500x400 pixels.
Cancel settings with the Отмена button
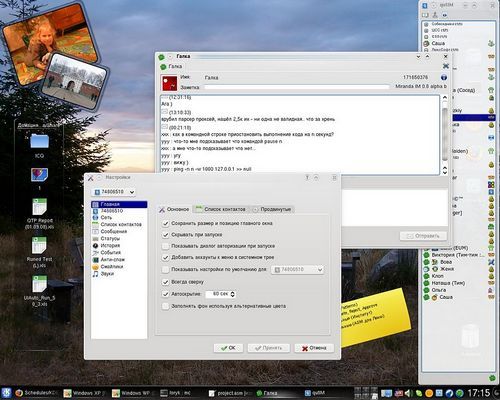click(314, 348)
